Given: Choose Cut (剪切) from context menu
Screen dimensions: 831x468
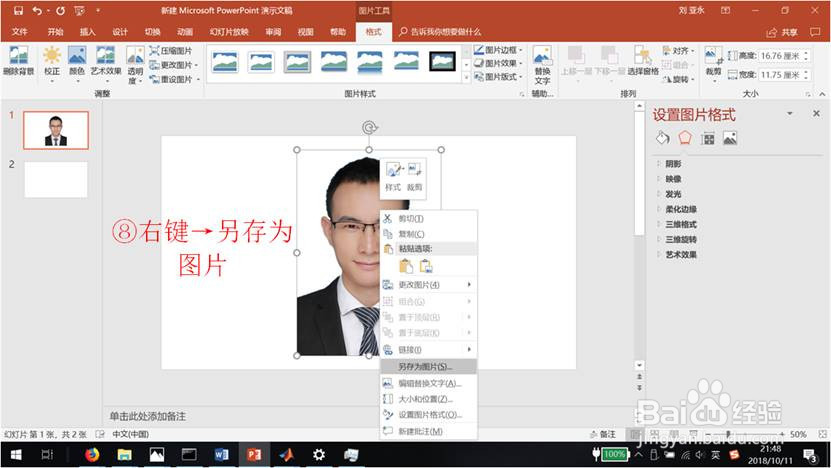Looking at the screenshot, I should [x=429, y=218].
